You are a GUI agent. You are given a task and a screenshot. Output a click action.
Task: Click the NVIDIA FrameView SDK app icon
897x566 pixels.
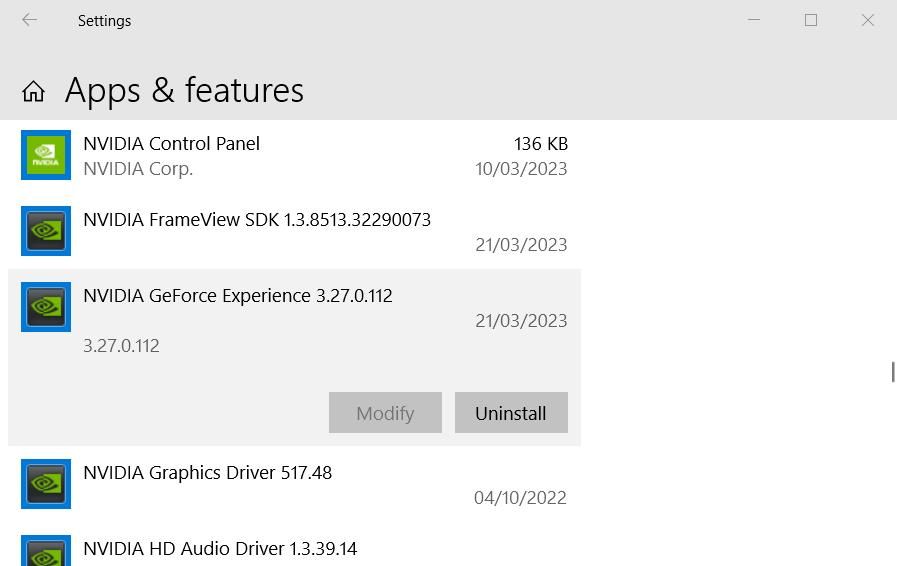tap(46, 231)
